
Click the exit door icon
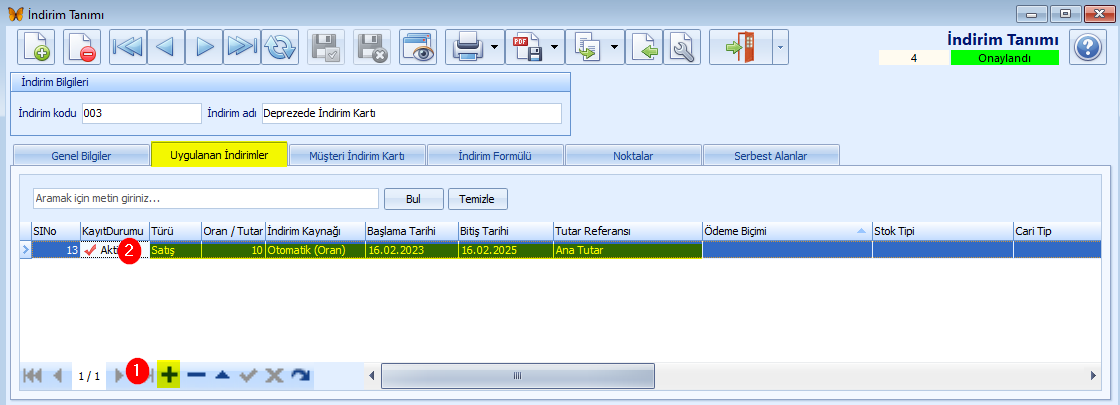click(x=741, y=48)
